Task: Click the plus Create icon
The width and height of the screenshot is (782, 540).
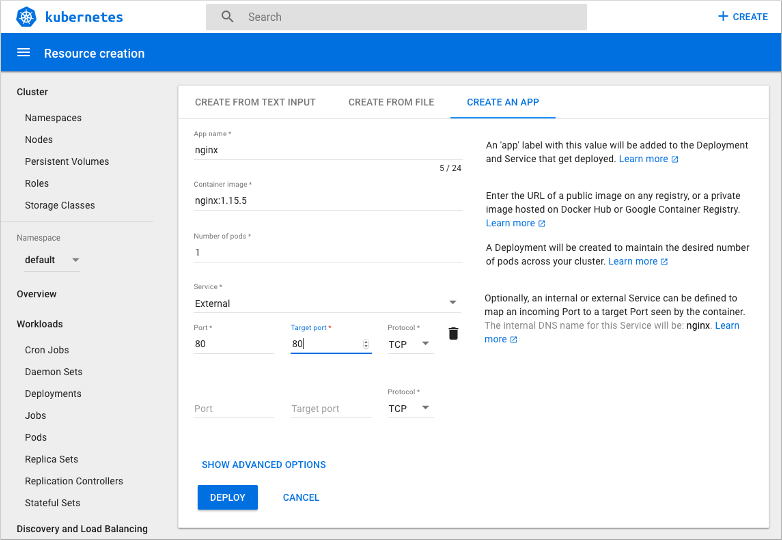Action: click(x=723, y=17)
